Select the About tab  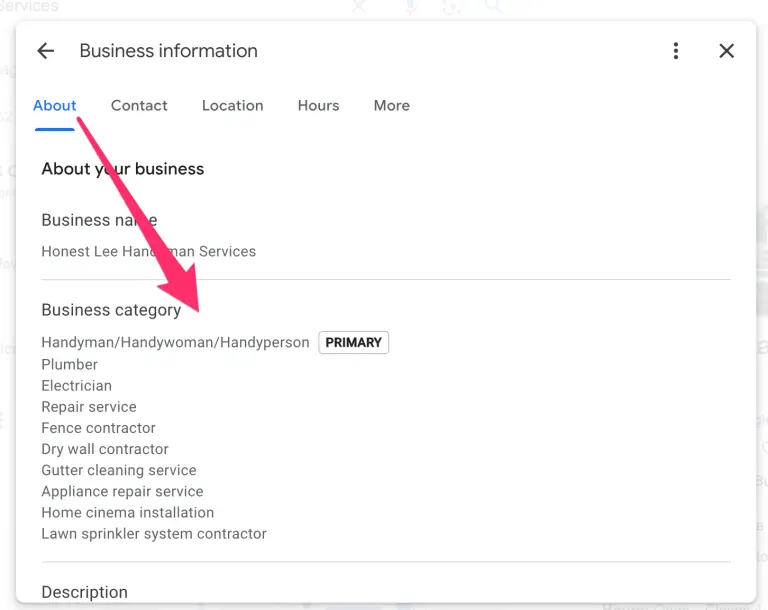[x=54, y=106]
